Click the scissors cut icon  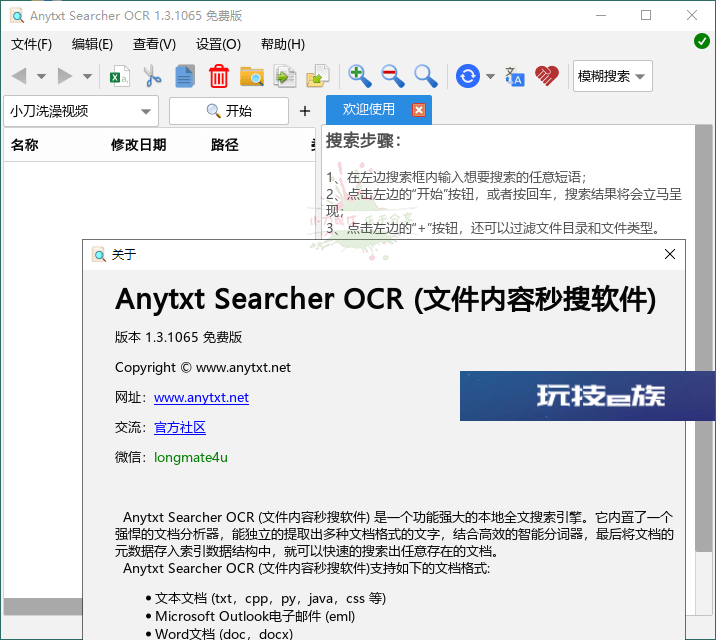(152, 76)
